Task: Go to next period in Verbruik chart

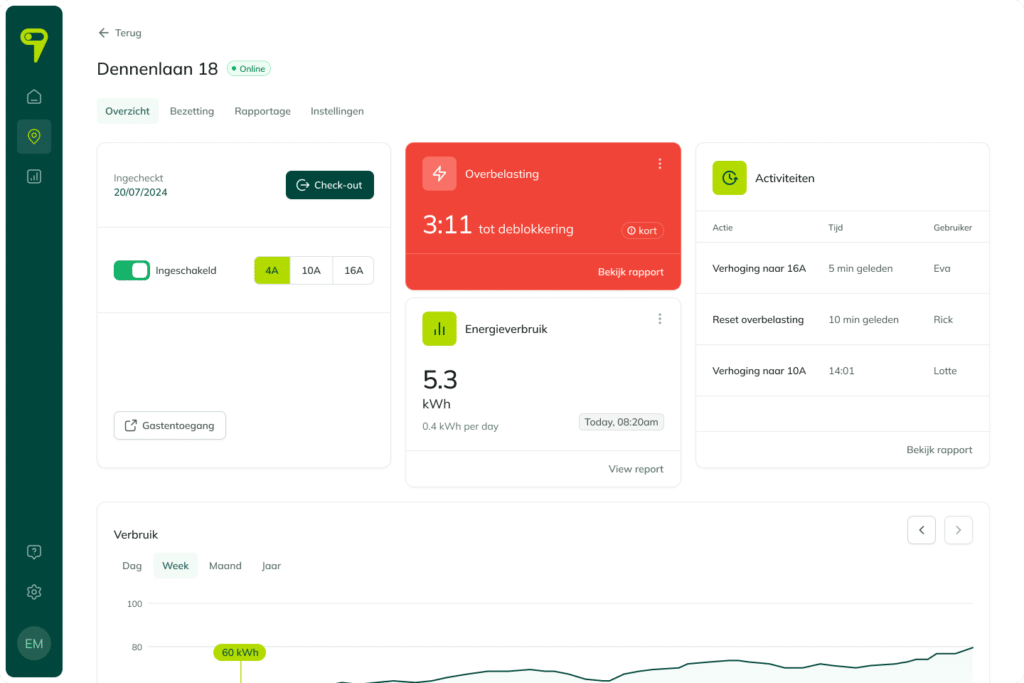Action: point(958,530)
